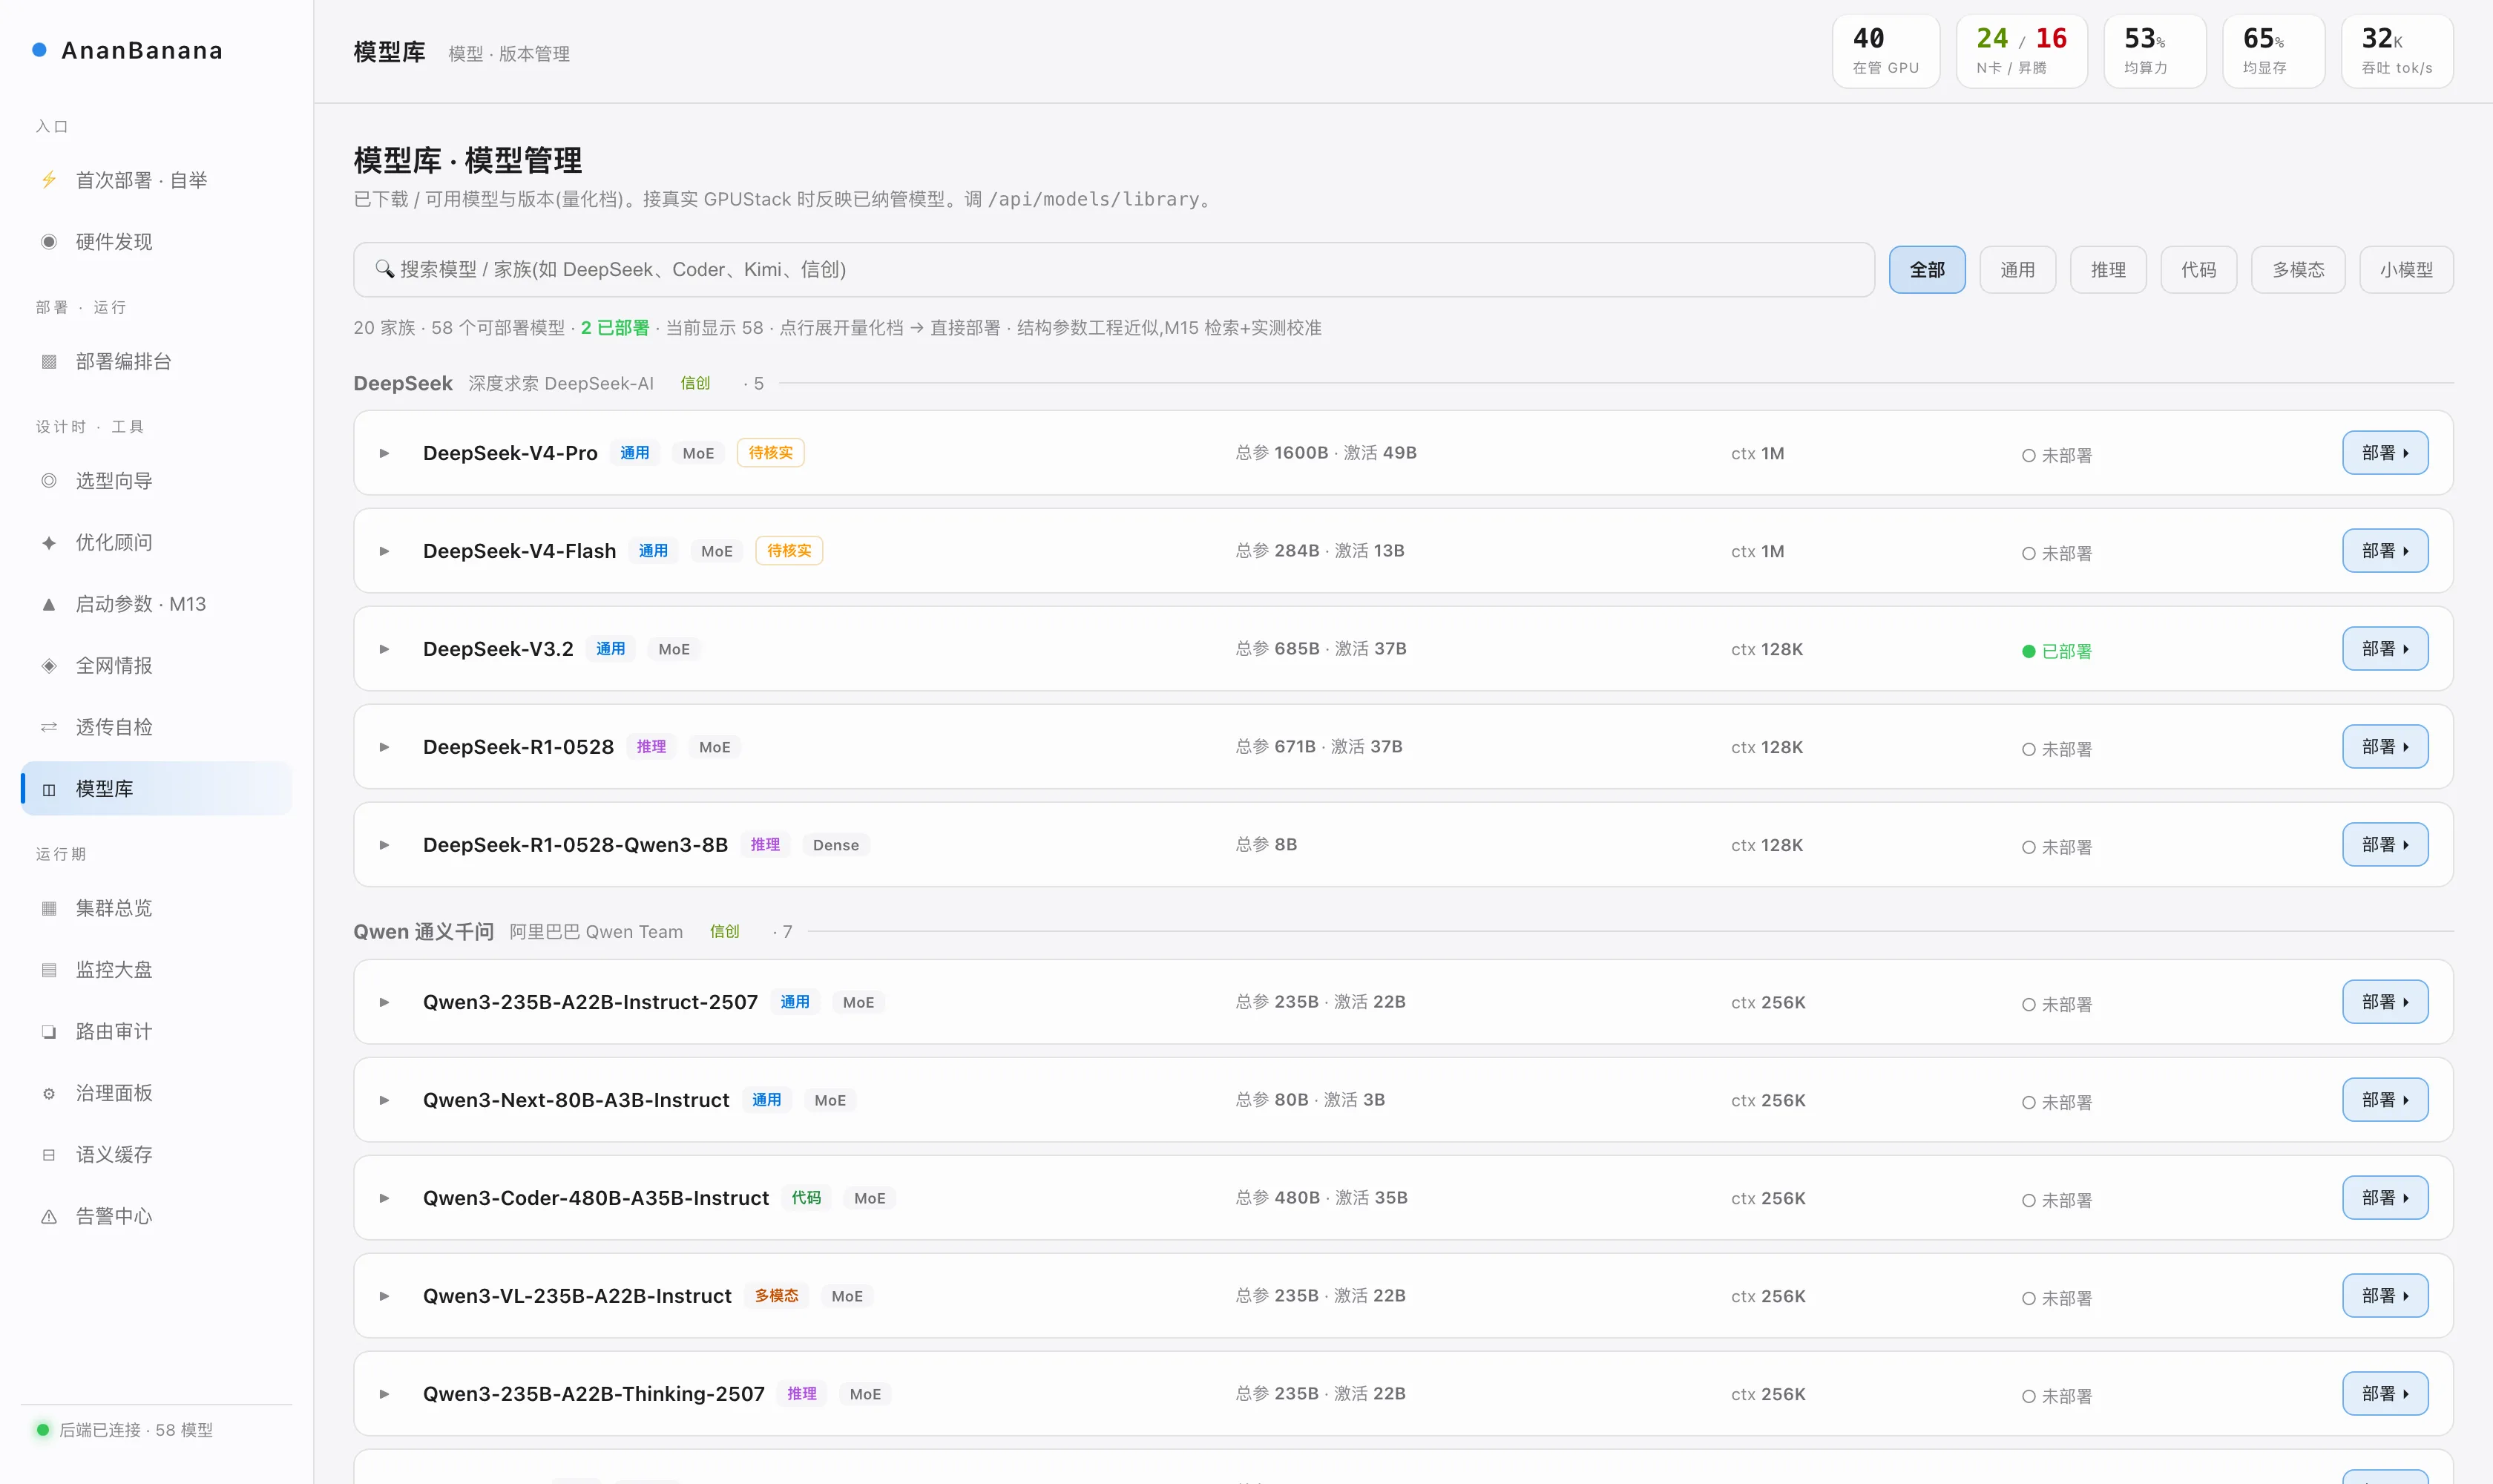Click the magnifier icon in search box
Viewport: 2493px width, 1484px height.
tap(384, 269)
